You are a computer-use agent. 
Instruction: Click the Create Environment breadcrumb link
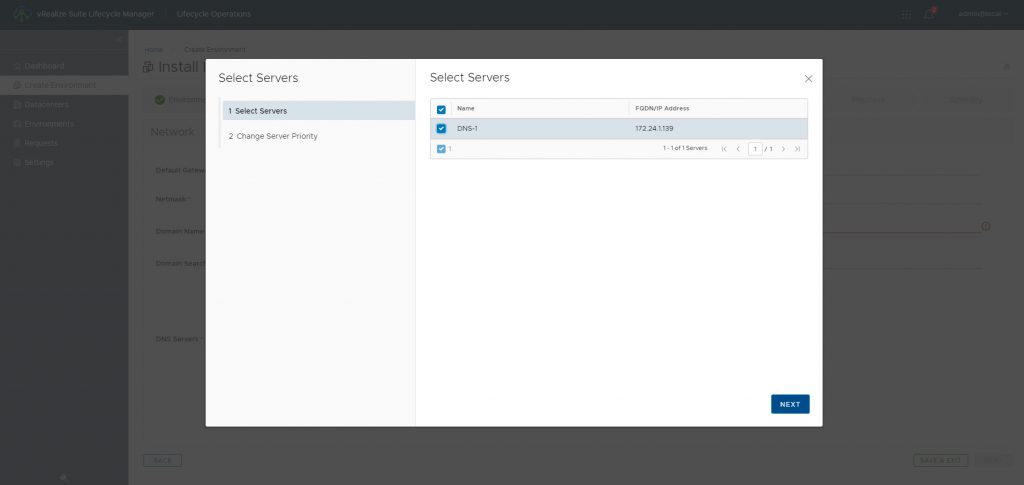pyautogui.click(x=215, y=50)
